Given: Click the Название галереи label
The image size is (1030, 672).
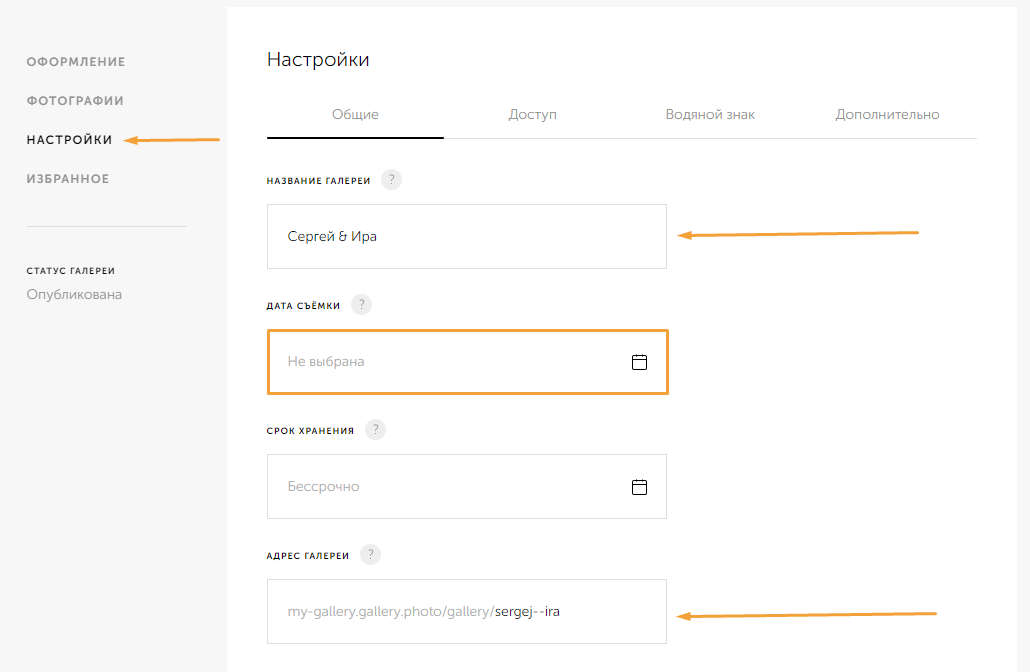Looking at the screenshot, I should (319, 181).
